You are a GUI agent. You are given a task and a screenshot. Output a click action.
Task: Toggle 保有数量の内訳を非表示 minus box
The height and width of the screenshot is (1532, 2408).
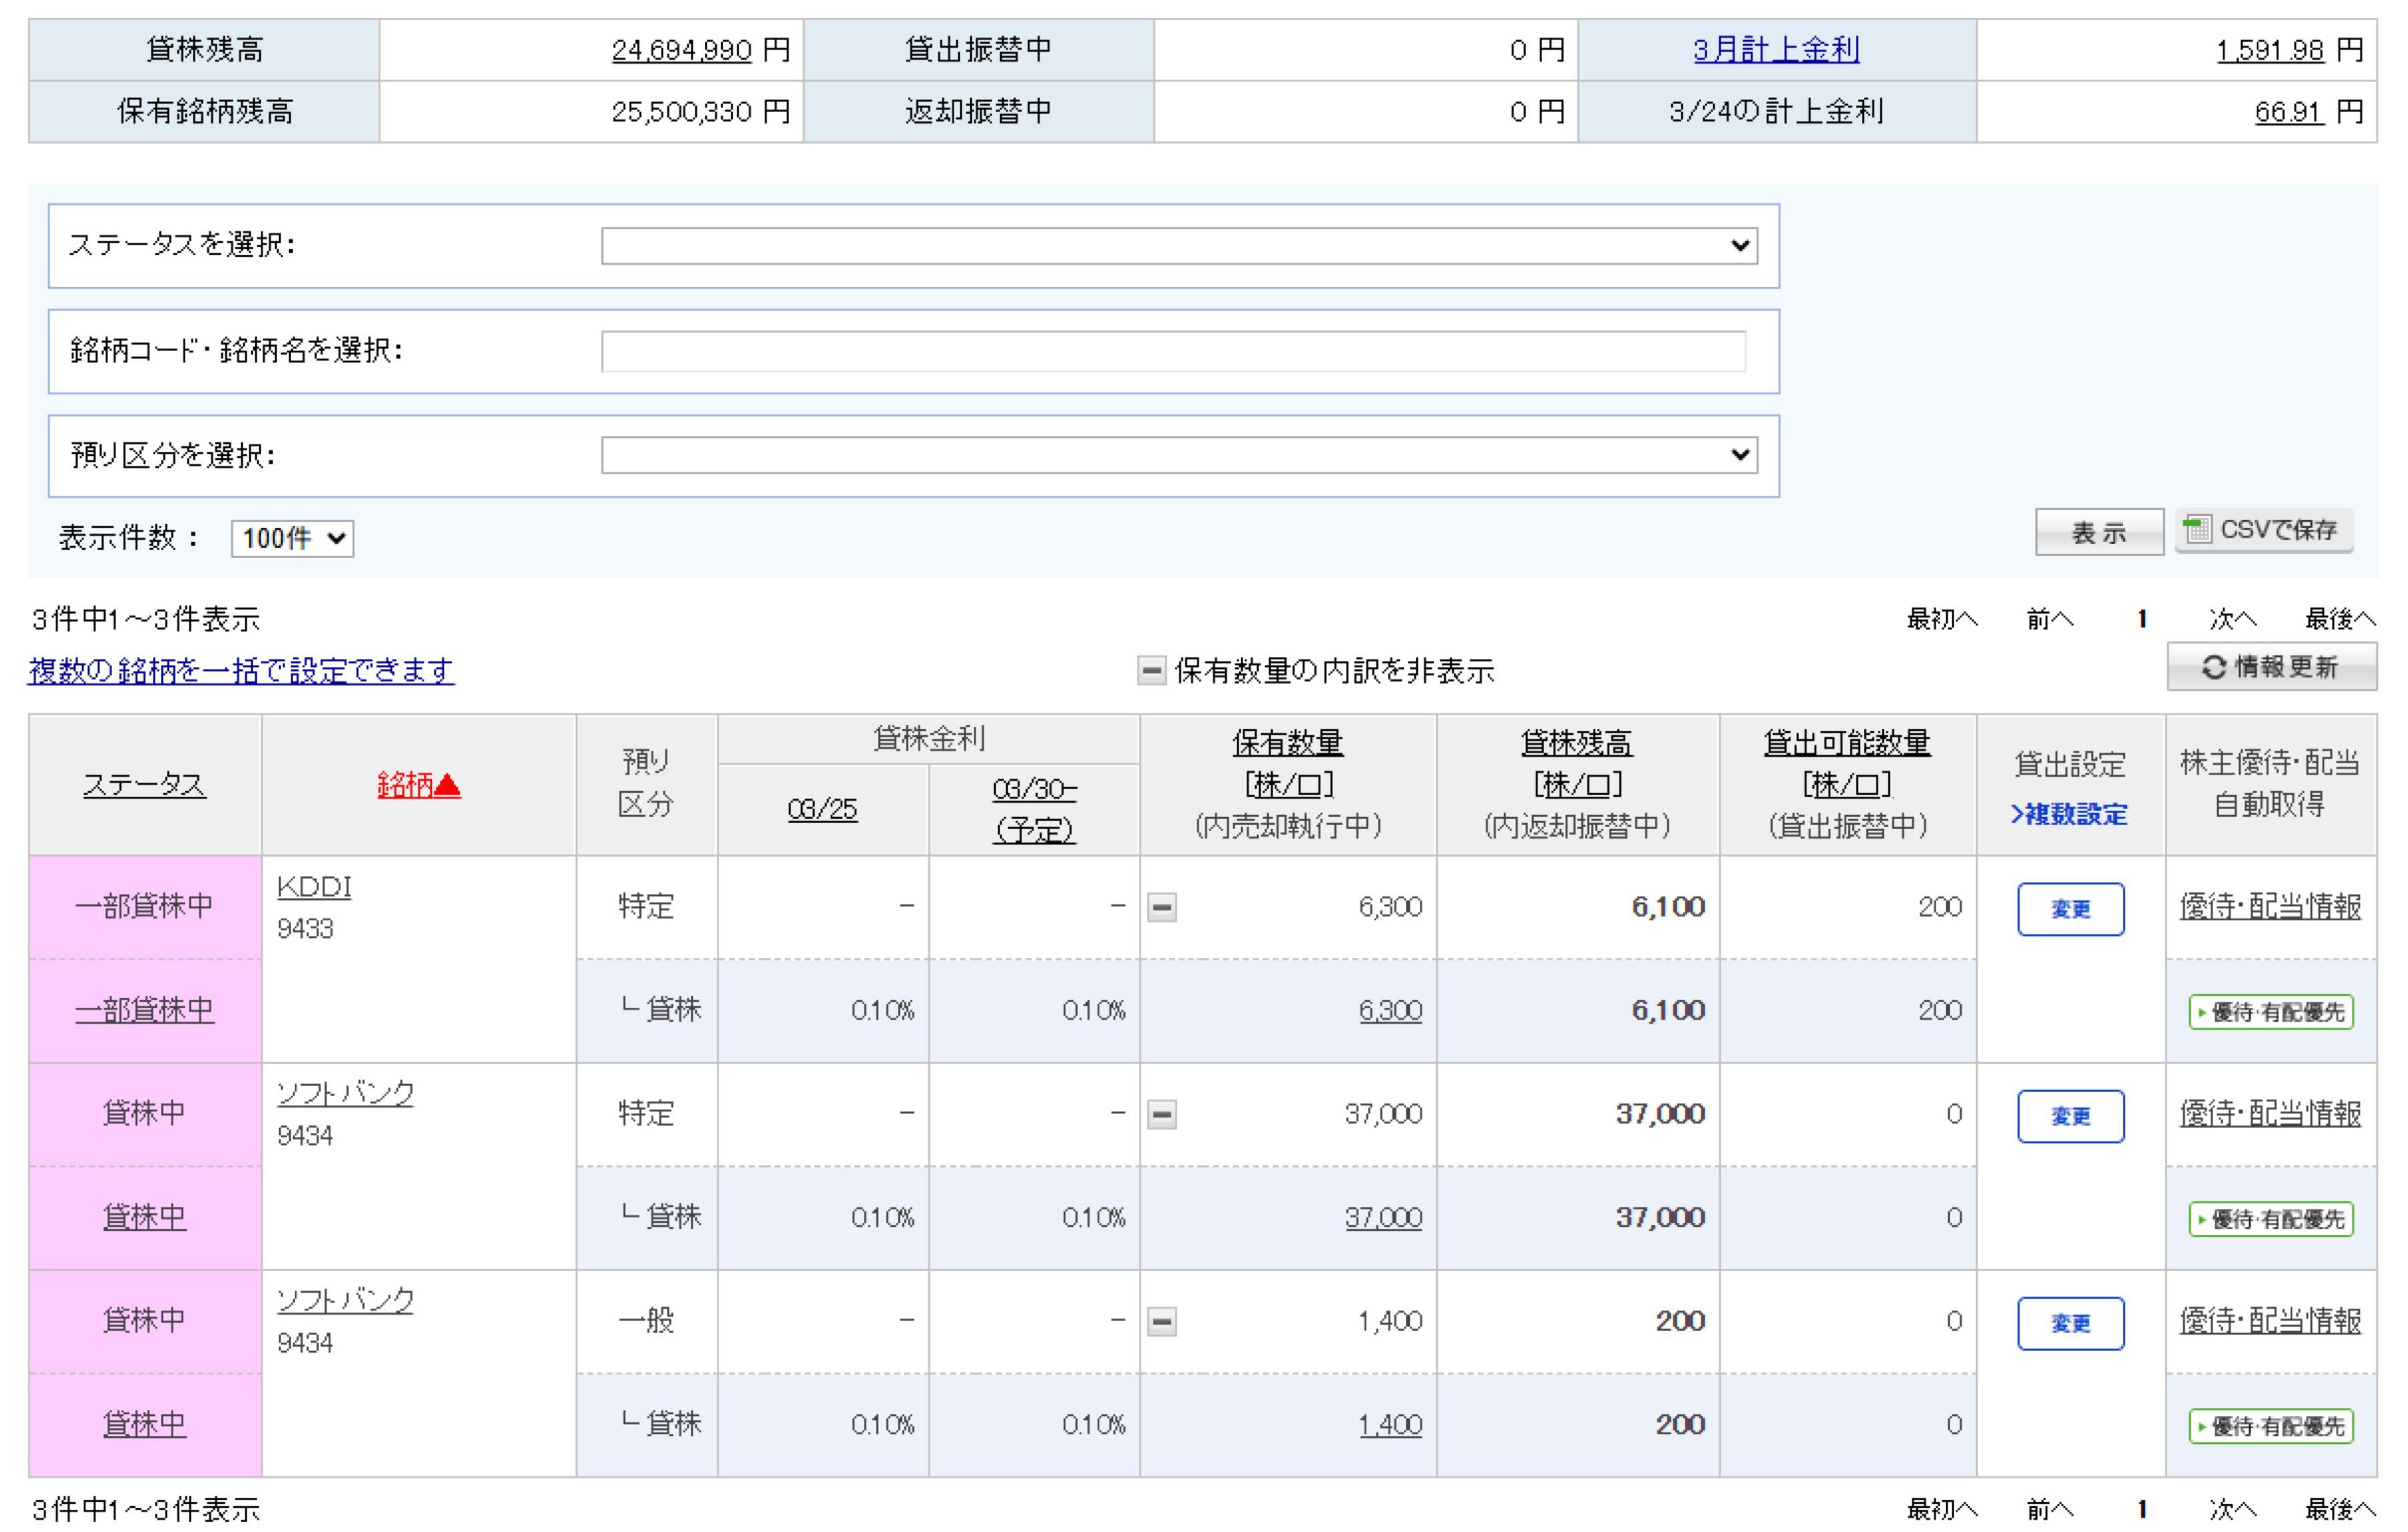pyautogui.click(x=1151, y=670)
